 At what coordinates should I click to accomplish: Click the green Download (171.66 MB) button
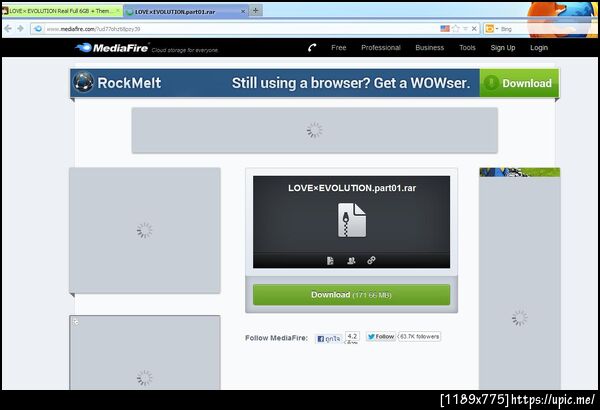[351, 295]
